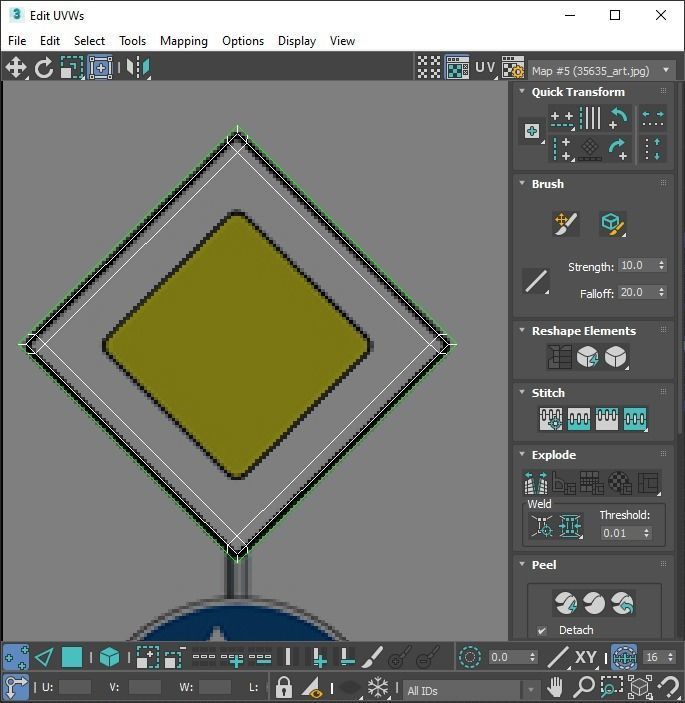This screenshot has height=703, width=685.
Task: Click Relax Until Flat icon
Action: (588, 357)
